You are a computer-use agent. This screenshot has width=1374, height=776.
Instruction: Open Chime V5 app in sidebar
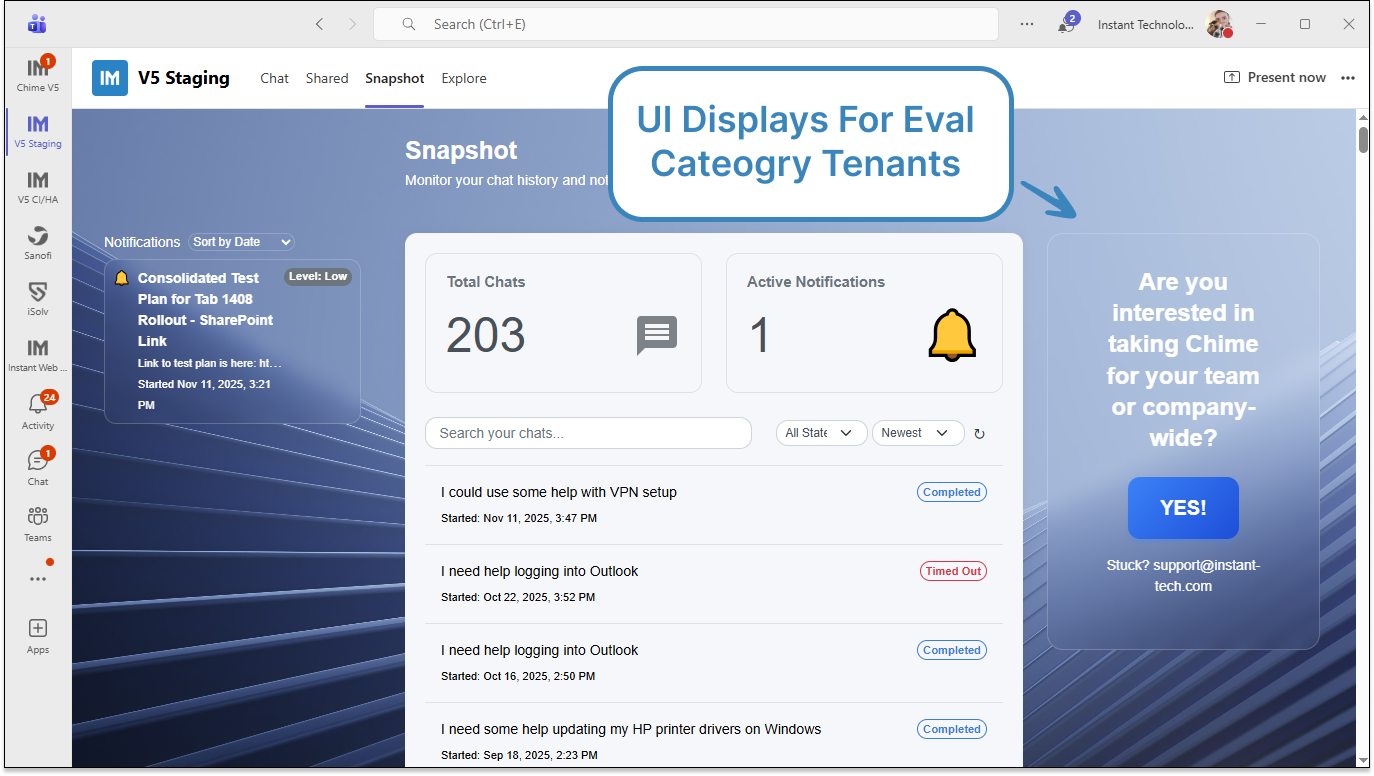click(x=38, y=73)
